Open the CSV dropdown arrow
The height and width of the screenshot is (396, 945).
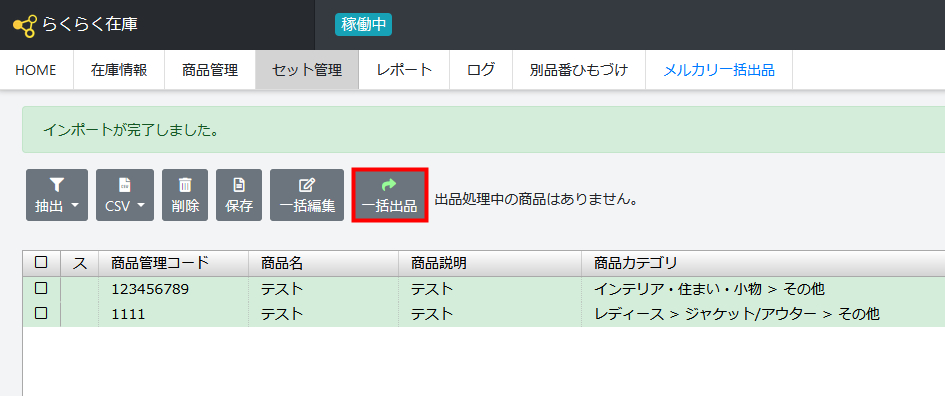point(141,206)
